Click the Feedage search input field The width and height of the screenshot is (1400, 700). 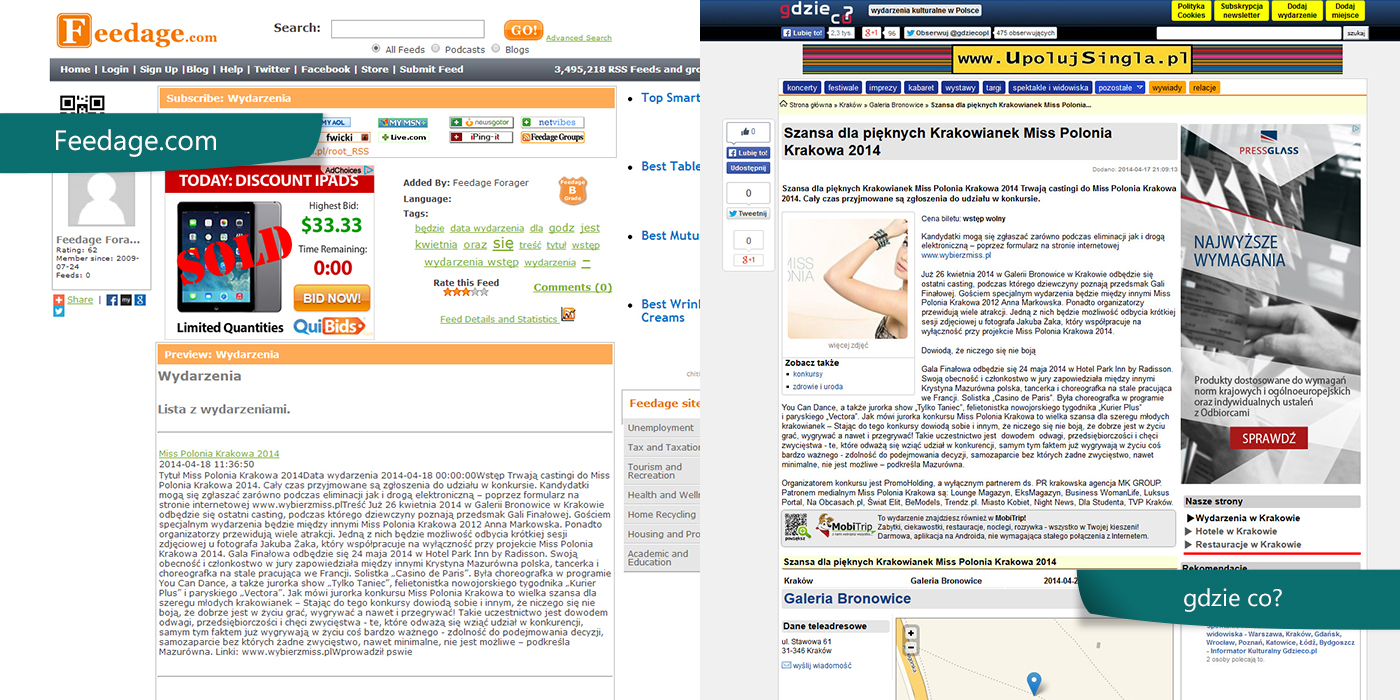click(407, 29)
